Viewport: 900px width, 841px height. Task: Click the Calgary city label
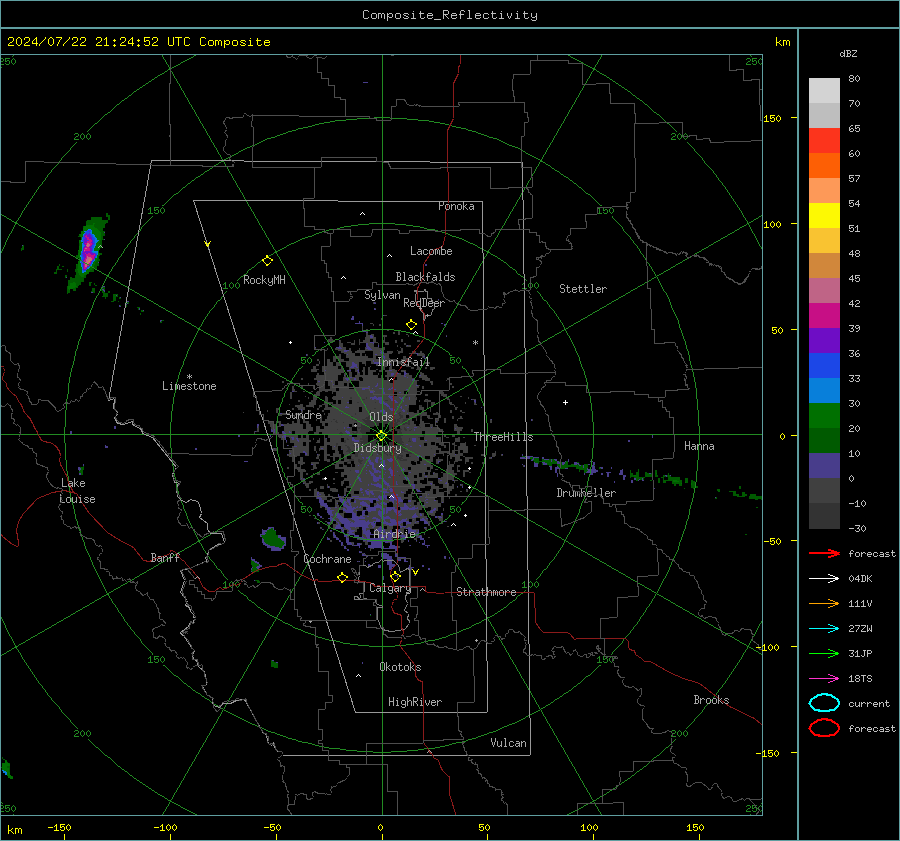[x=390, y=588]
